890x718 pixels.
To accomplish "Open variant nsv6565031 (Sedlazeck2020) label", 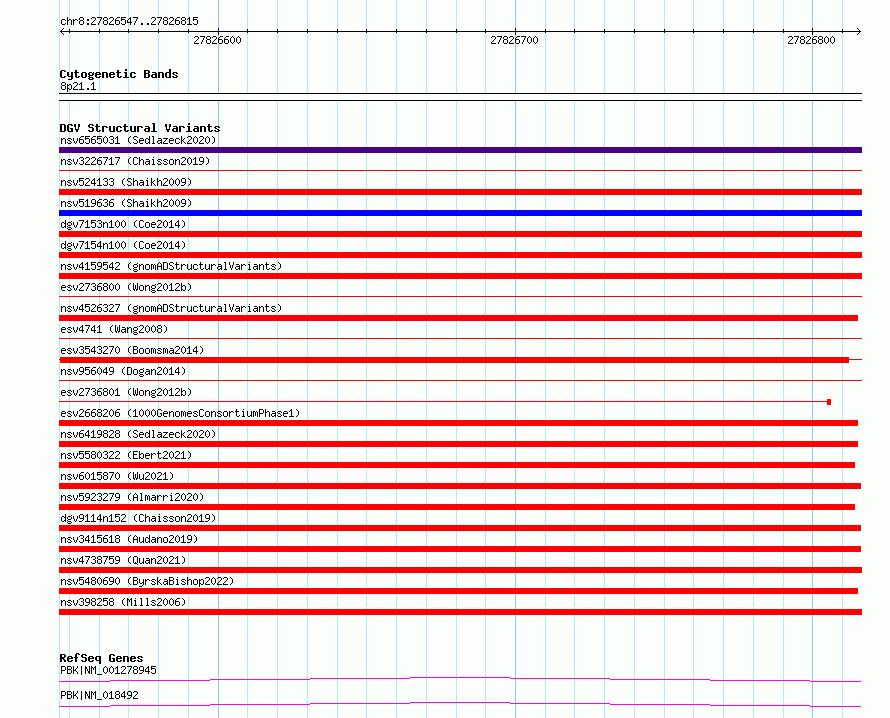I will point(138,140).
